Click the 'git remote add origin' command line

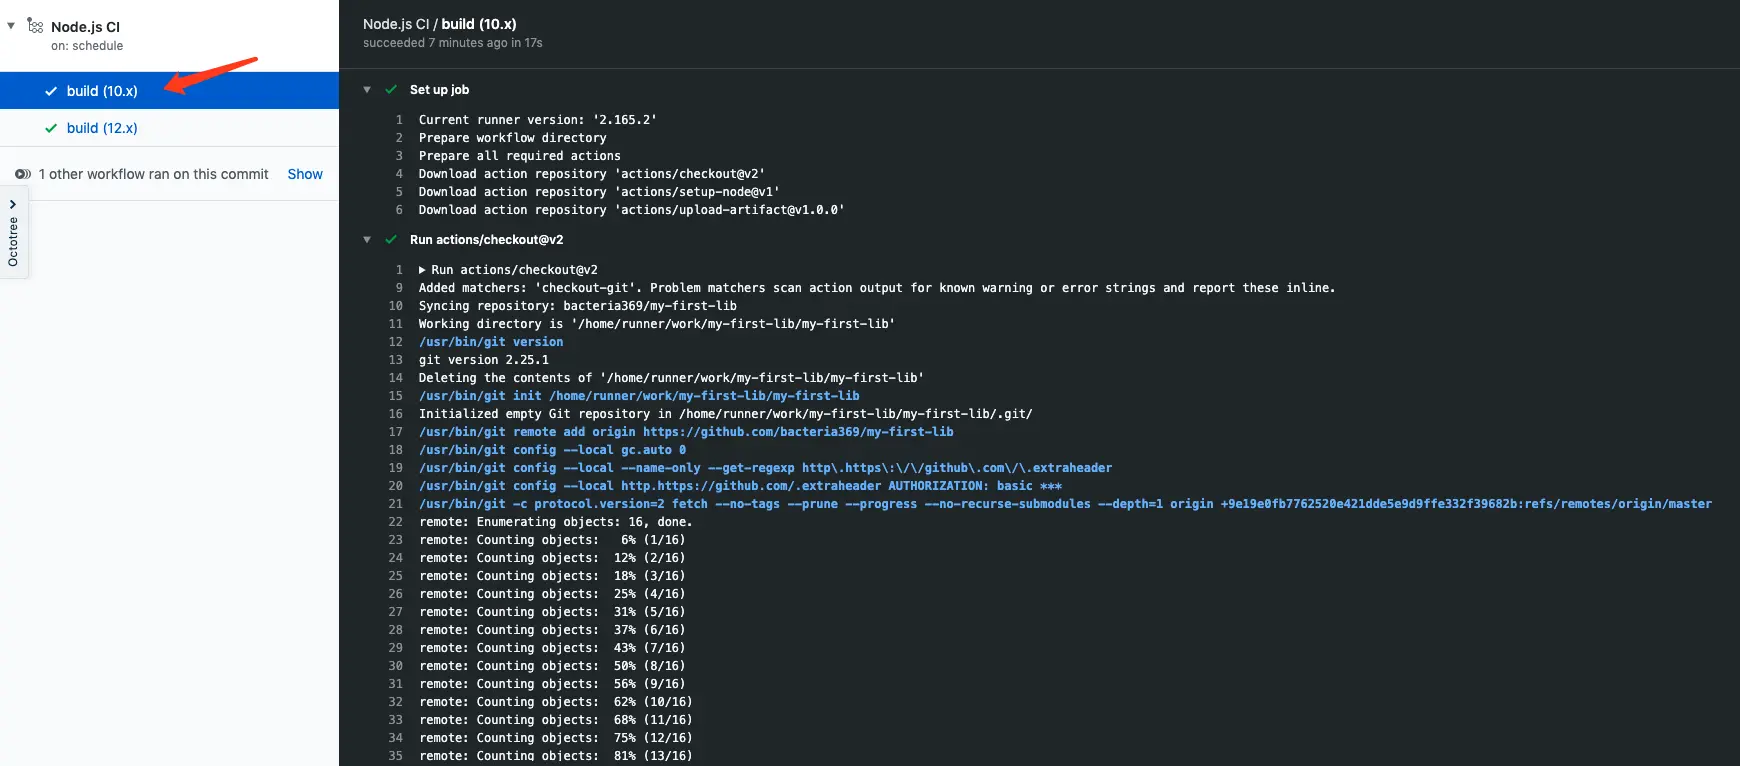[x=686, y=432]
